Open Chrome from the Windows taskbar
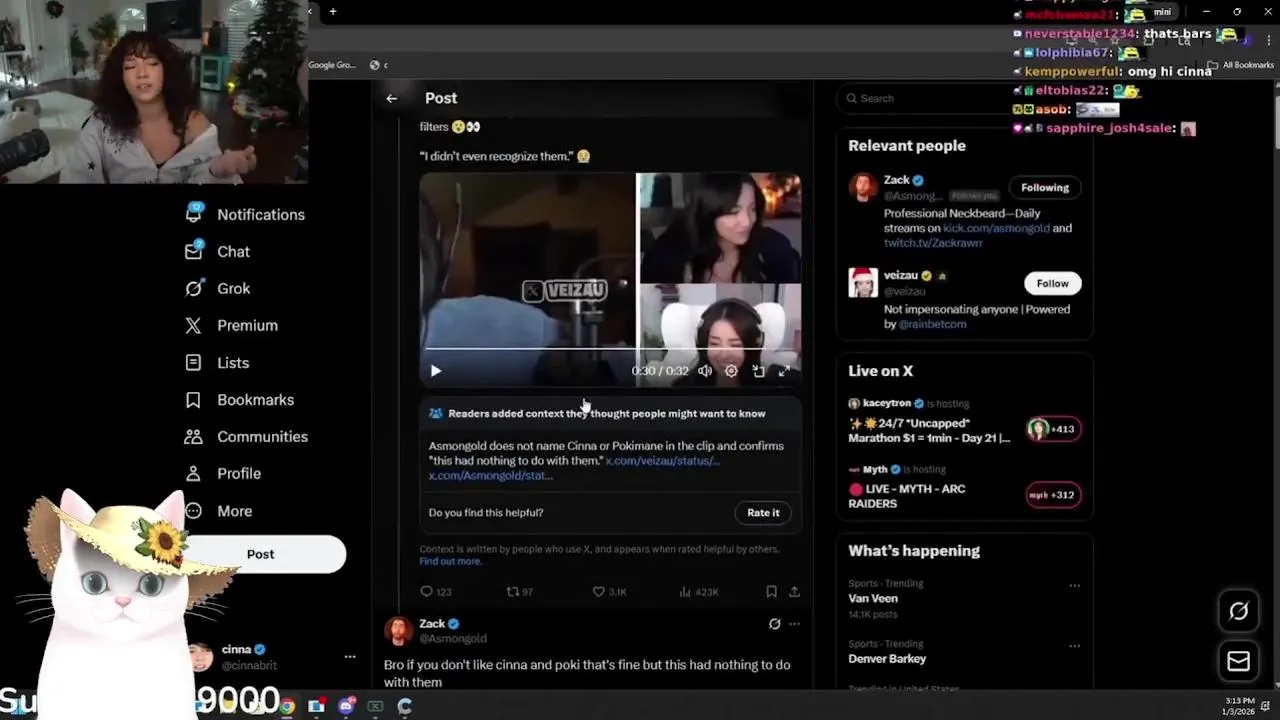The width and height of the screenshot is (1280, 720). tap(287, 706)
